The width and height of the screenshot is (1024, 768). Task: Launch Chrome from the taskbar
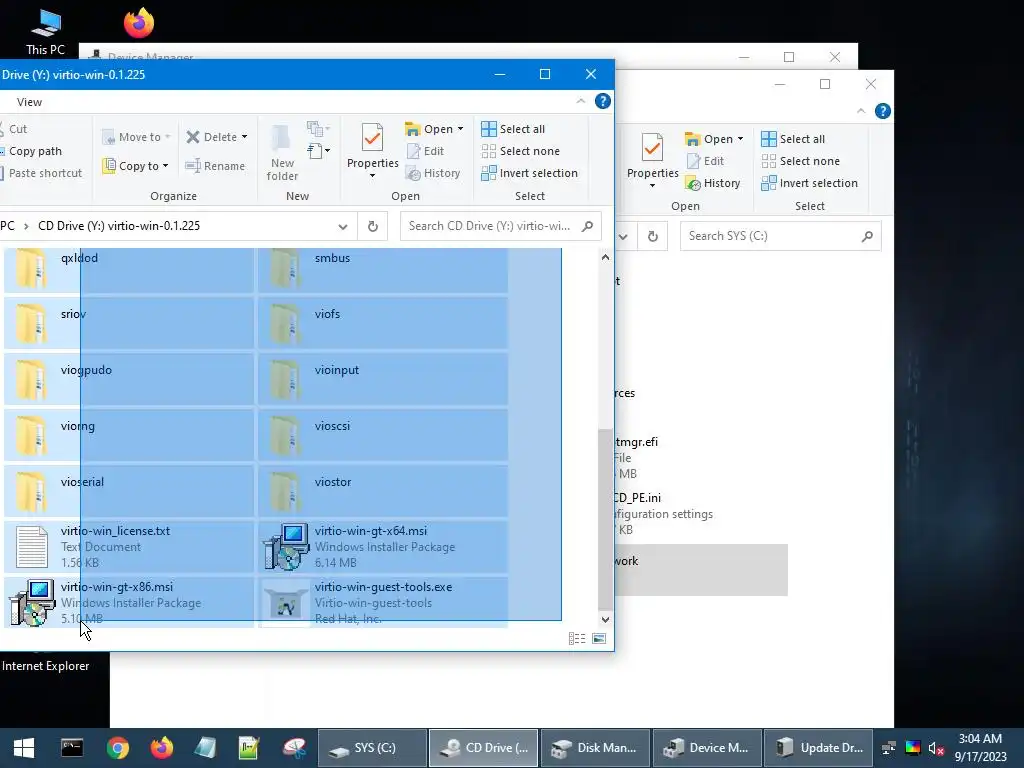coord(118,748)
